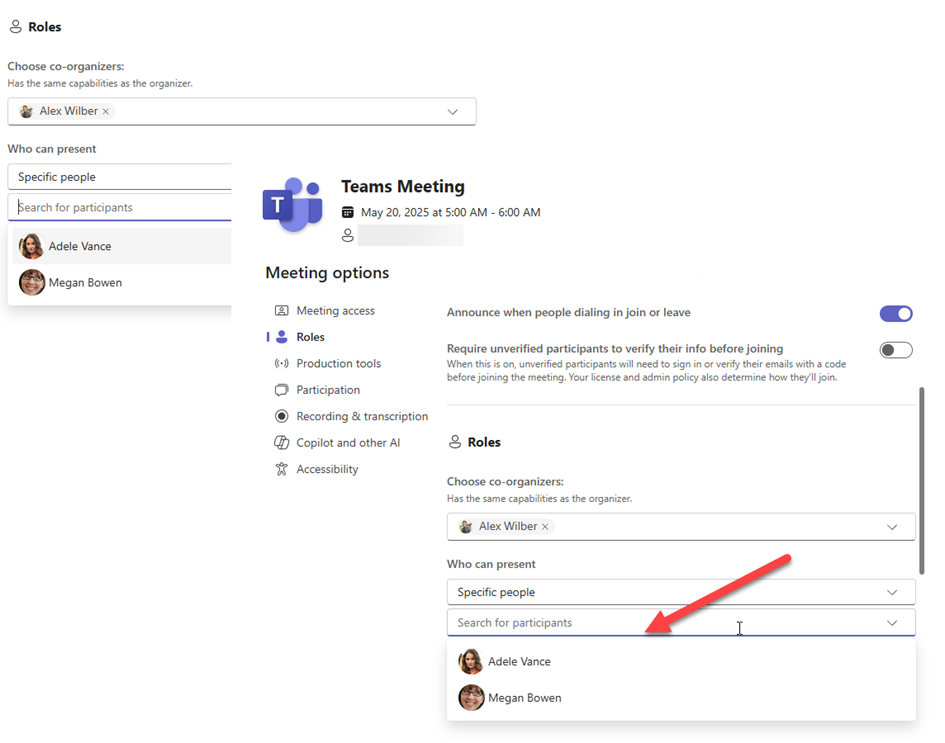
Task: Click the calendar icon beside meeting date
Action: pos(348,212)
